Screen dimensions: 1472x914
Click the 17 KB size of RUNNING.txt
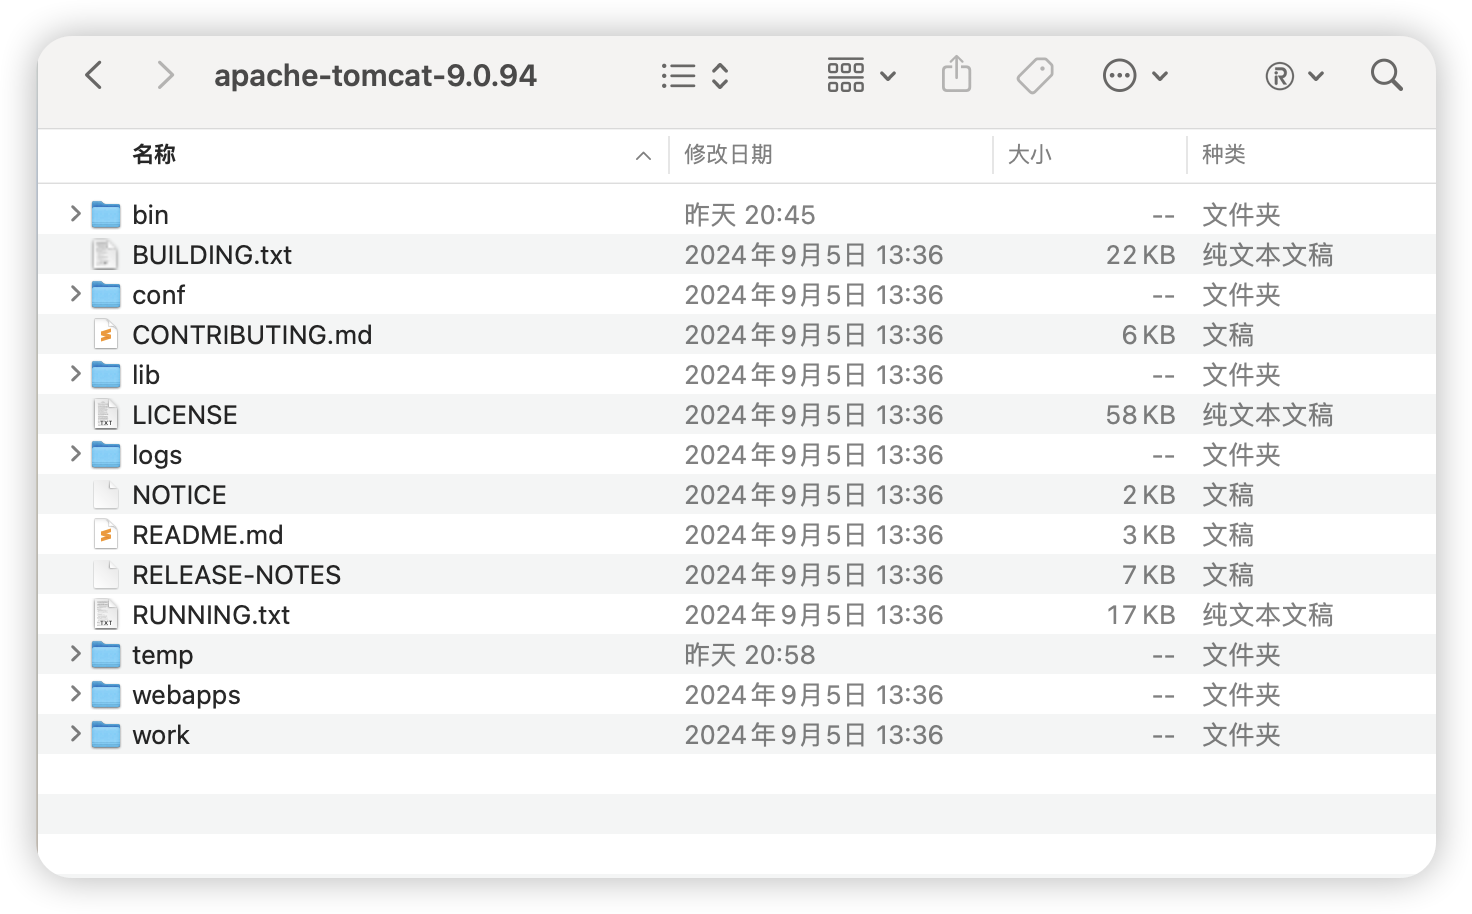click(1141, 615)
